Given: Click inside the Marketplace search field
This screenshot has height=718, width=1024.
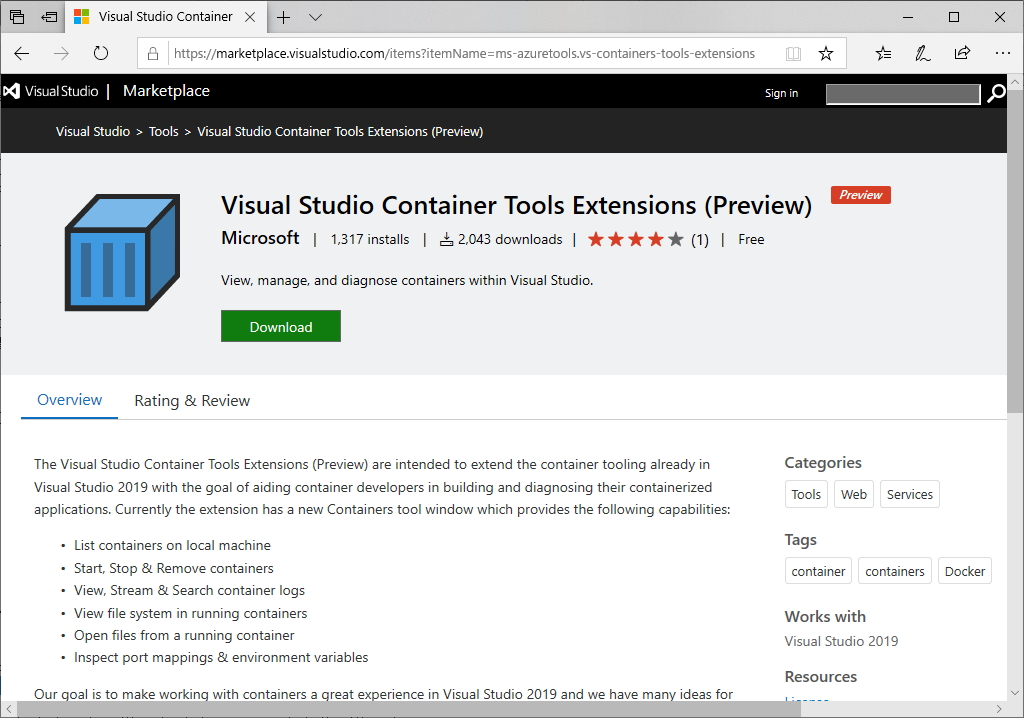Looking at the screenshot, I should pyautogui.click(x=902, y=93).
